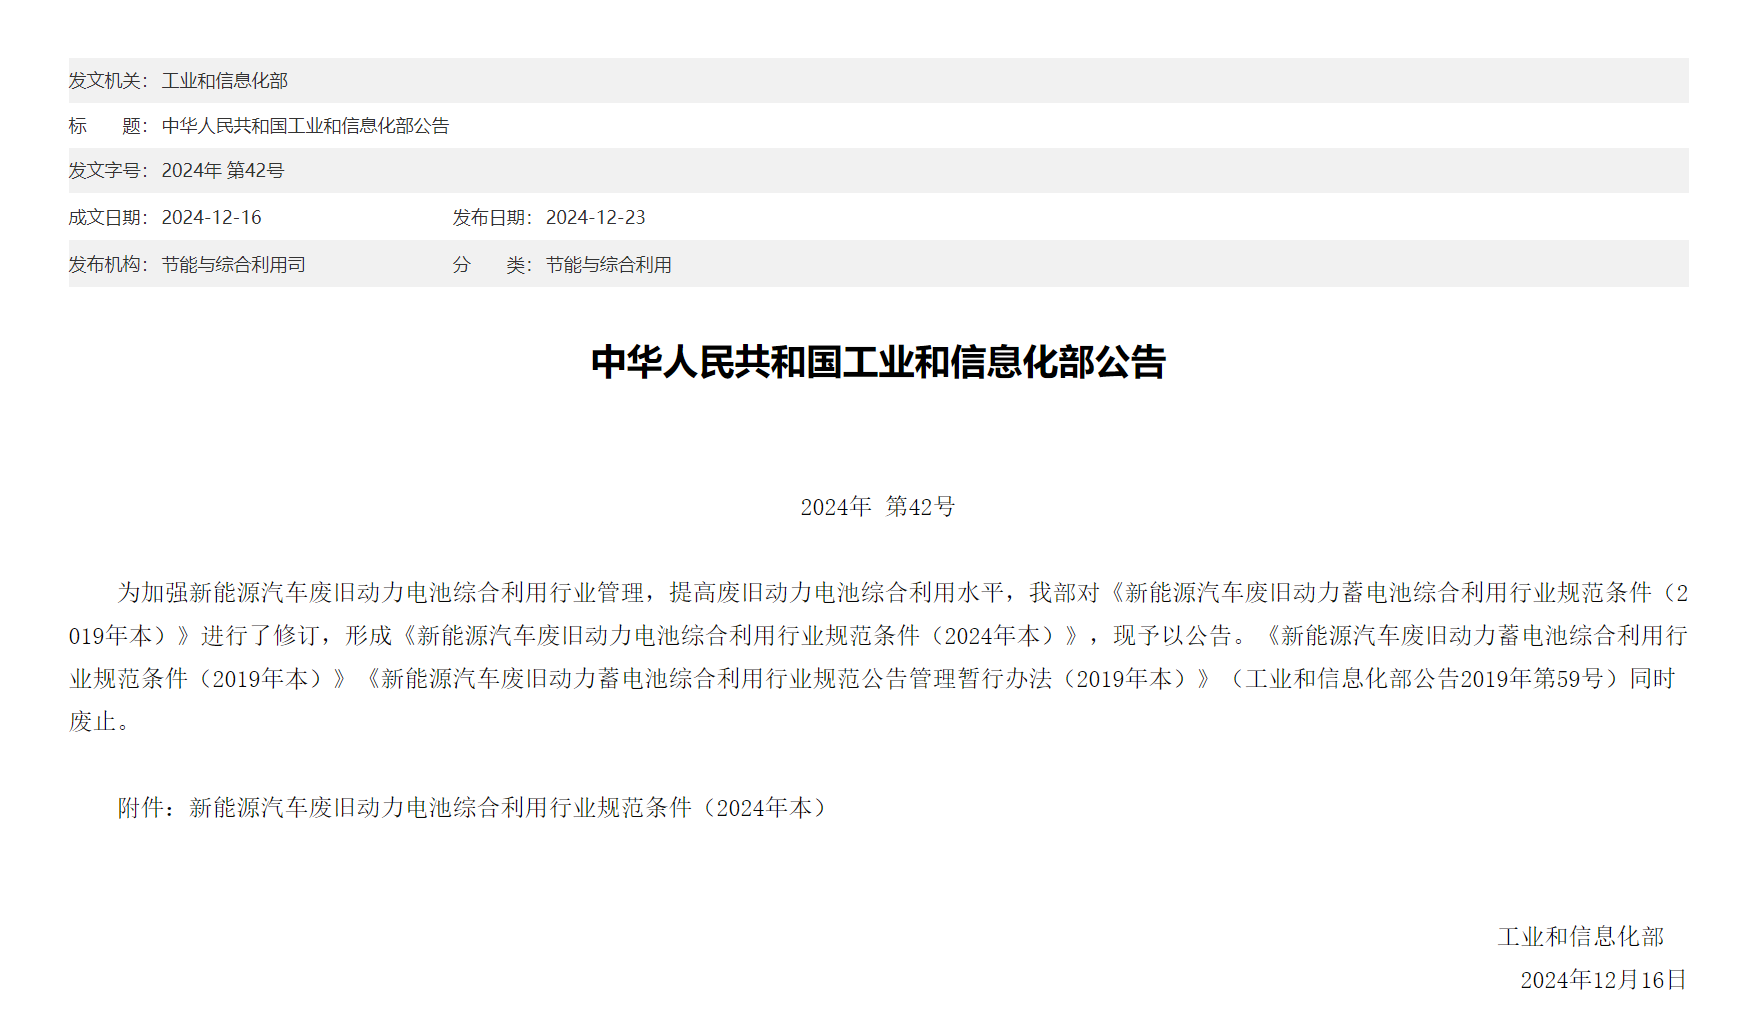
Task: Click the date value 2024-12-16
Action: pyautogui.click(x=211, y=218)
